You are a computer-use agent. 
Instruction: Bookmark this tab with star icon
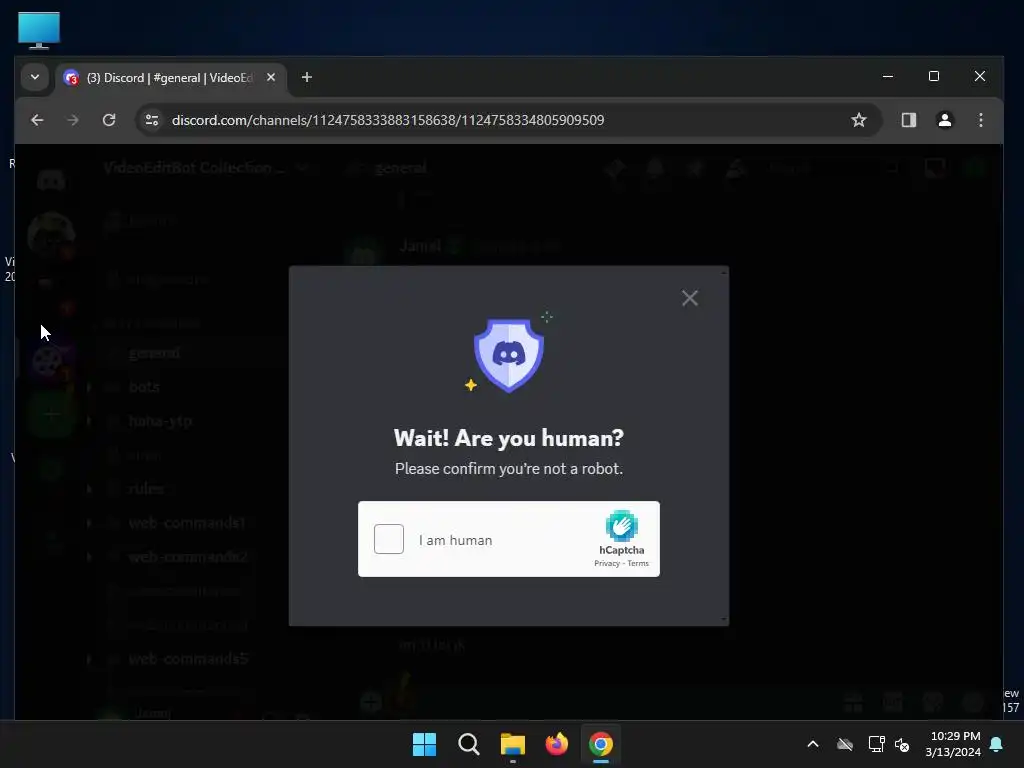859,120
